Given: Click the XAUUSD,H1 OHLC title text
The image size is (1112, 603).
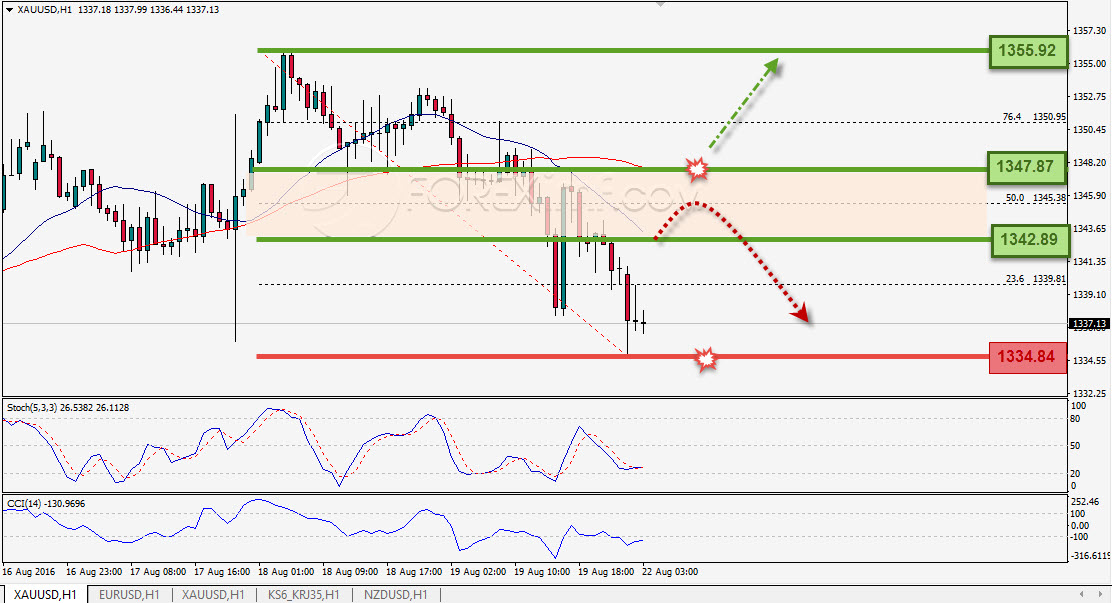Looking at the screenshot, I should point(118,10).
